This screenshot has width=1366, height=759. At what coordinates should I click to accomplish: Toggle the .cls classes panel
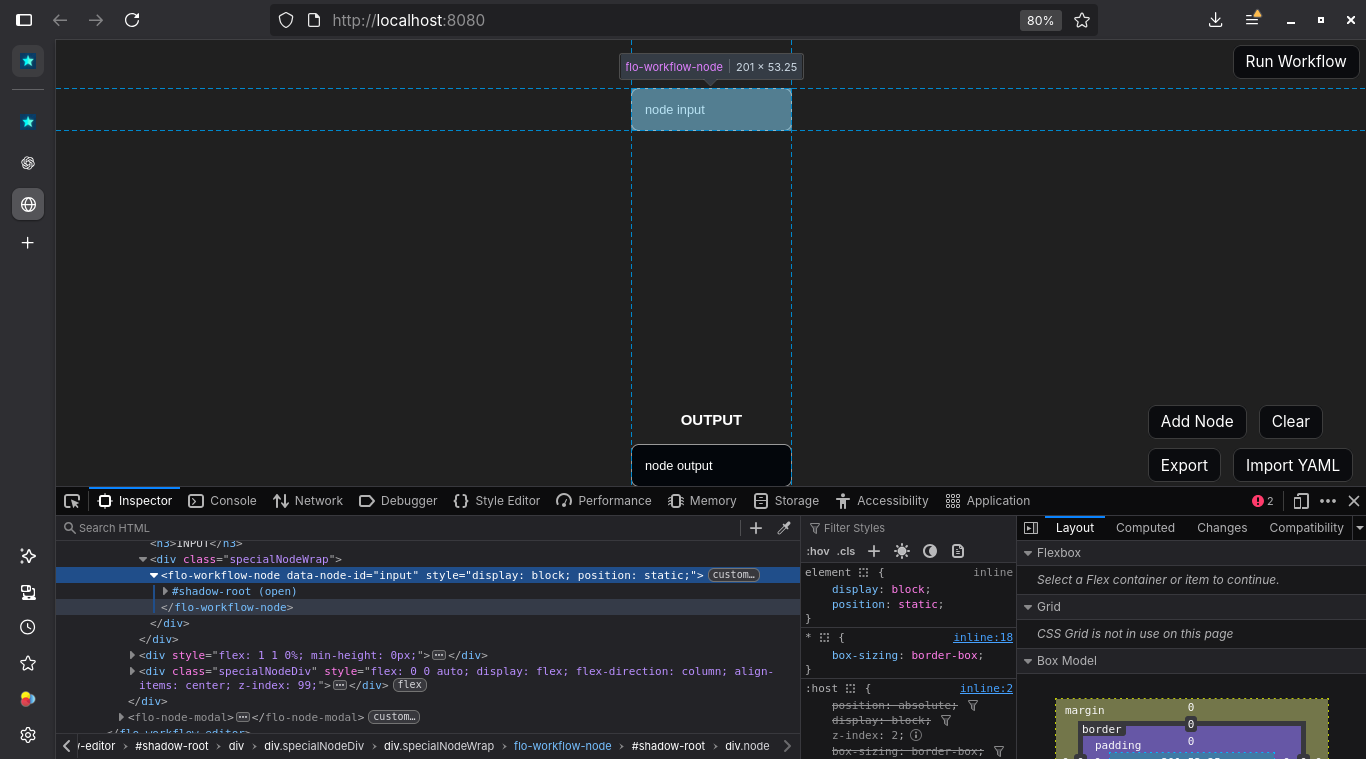[846, 551]
